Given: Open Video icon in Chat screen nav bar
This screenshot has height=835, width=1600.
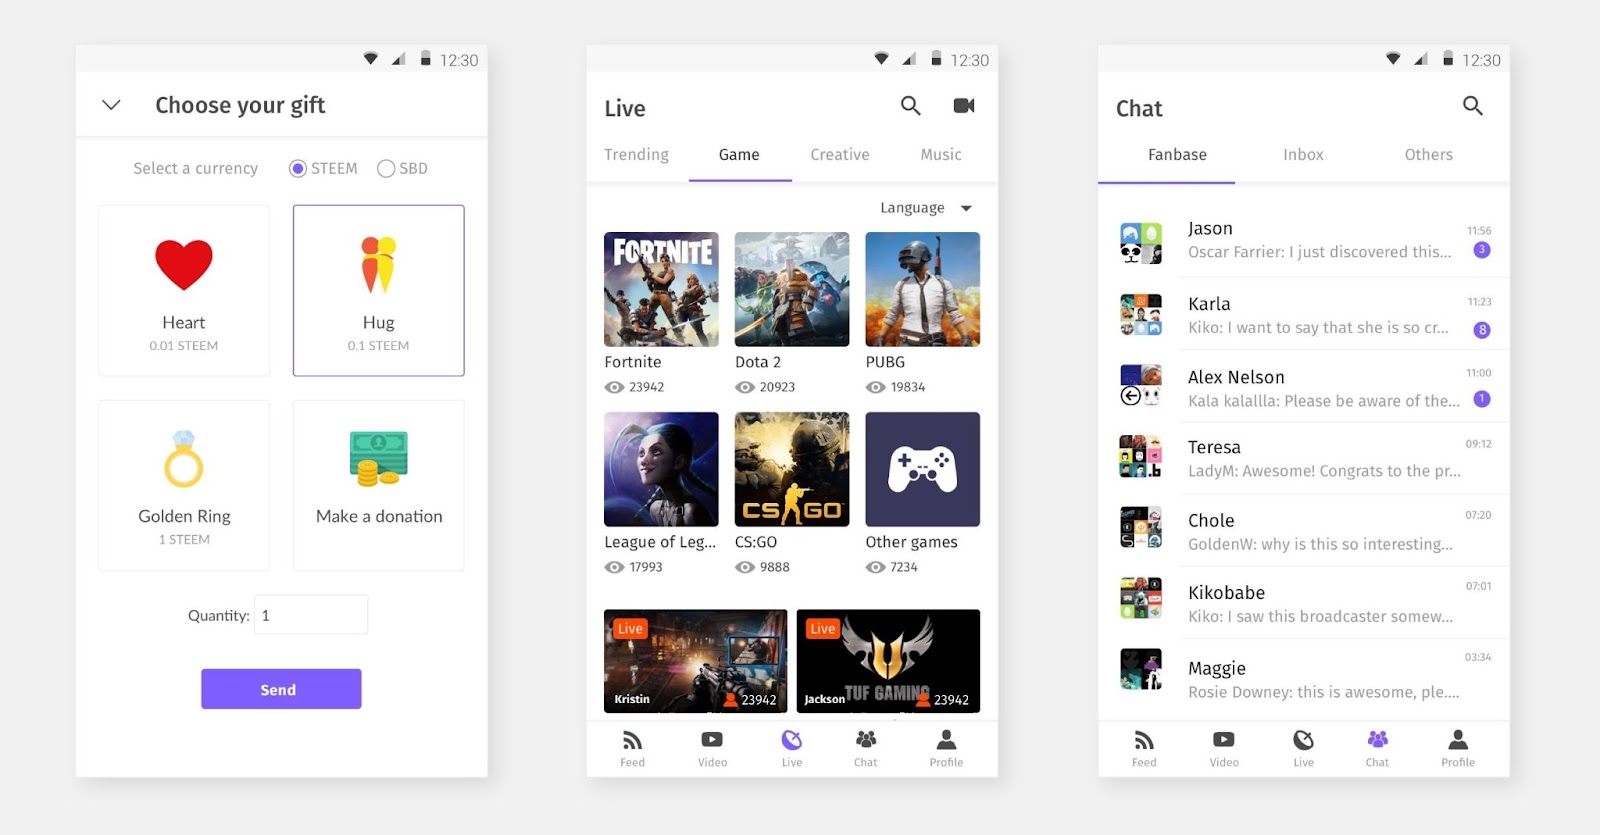Looking at the screenshot, I should point(1224,740).
